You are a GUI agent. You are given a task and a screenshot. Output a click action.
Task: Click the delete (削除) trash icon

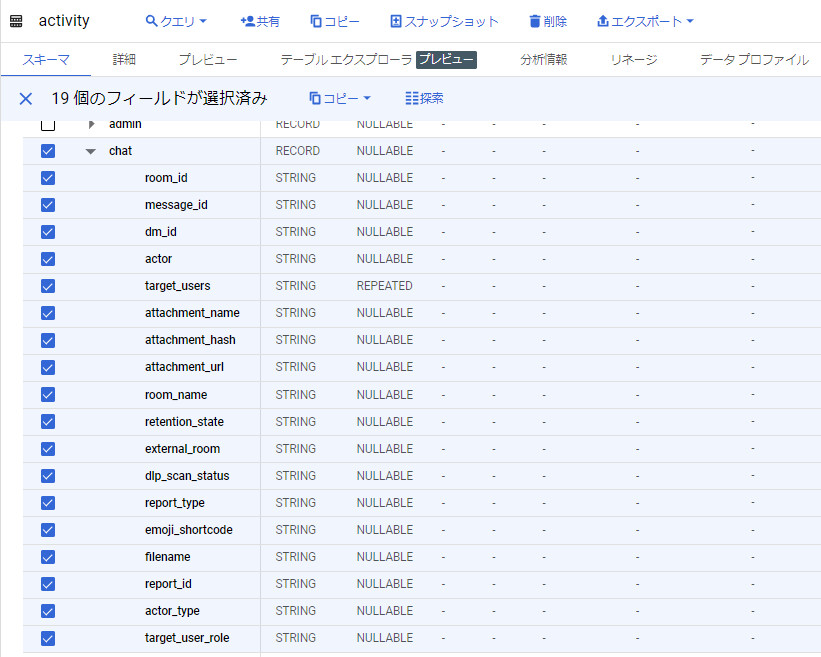point(535,21)
